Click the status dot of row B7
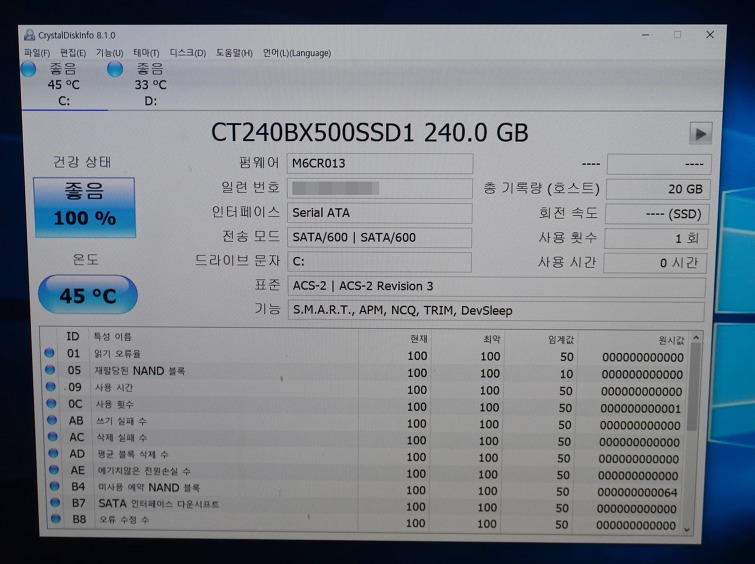Viewport: 755px width, 564px height. point(55,502)
